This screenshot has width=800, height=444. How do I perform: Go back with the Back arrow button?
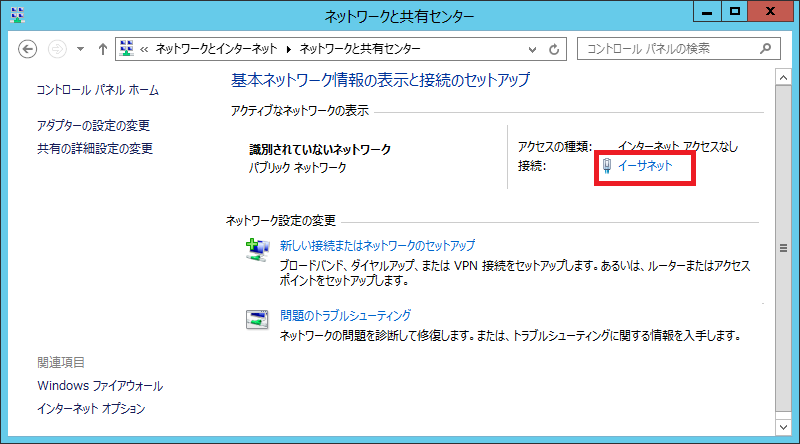click(x=28, y=49)
